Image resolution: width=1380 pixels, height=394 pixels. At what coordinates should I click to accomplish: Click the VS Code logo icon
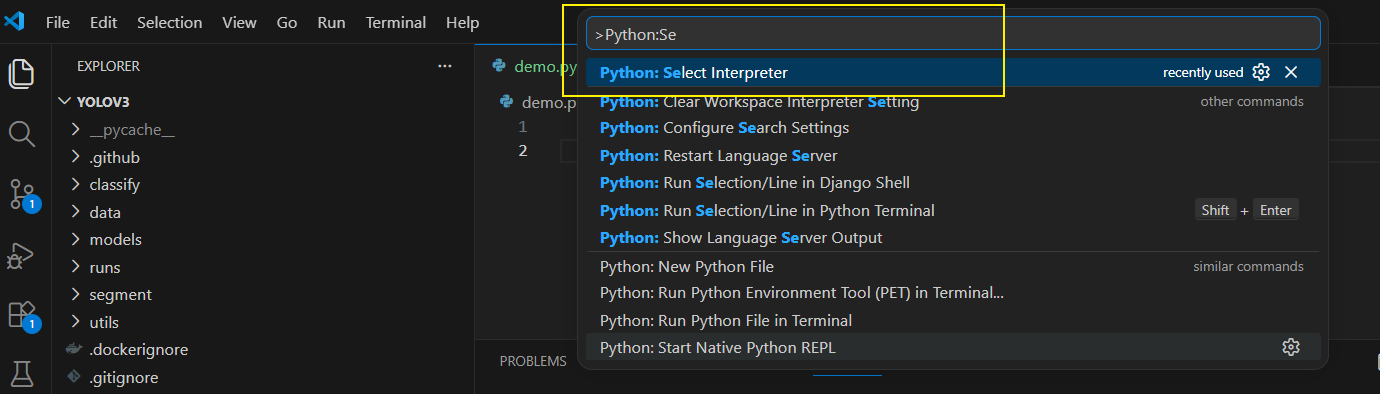coord(14,21)
